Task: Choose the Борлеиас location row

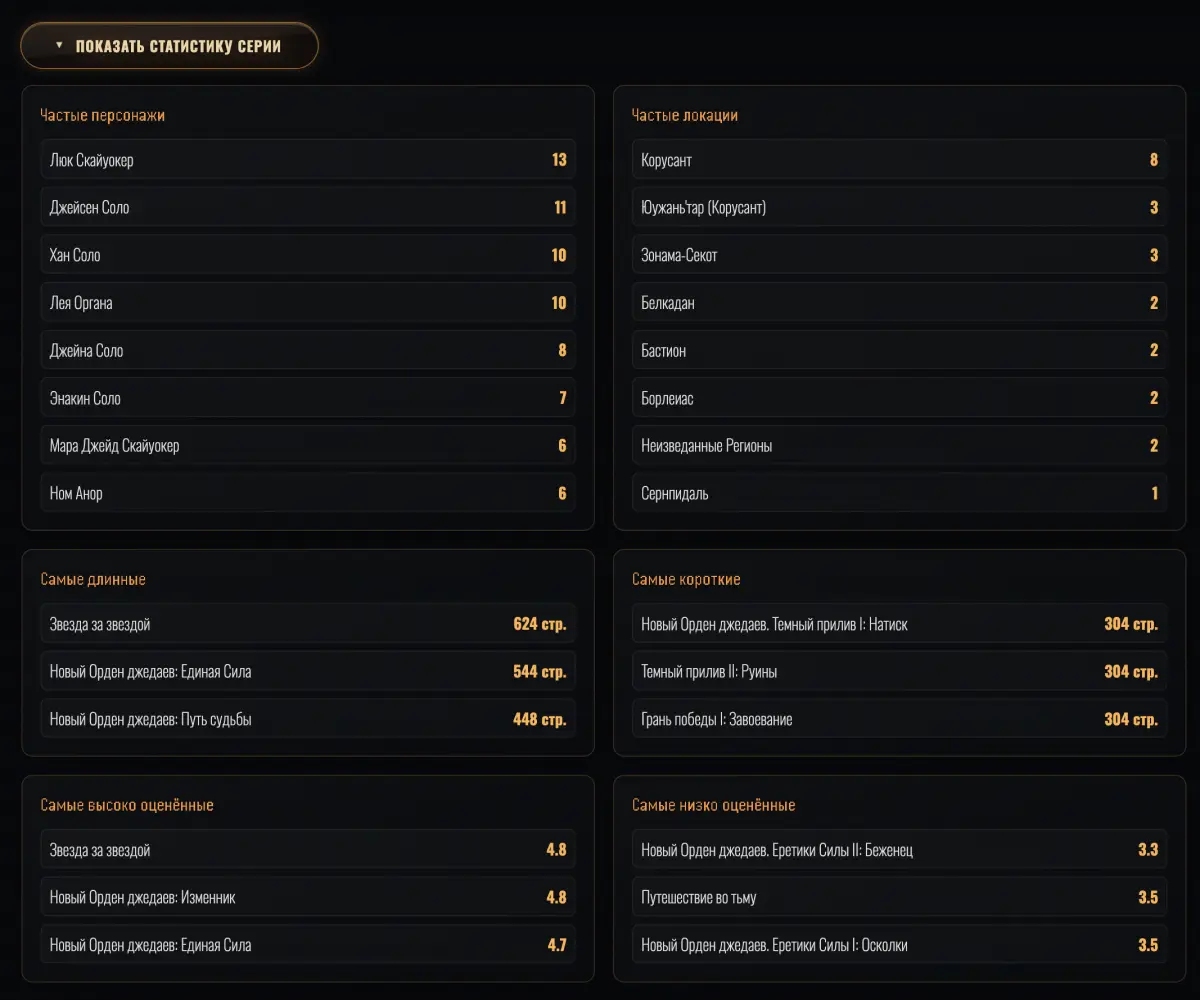Action: click(x=899, y=398)
